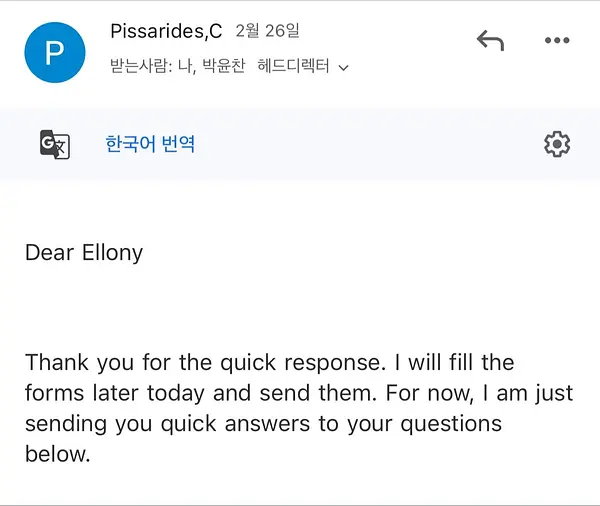Tap the reply arrow icon

(x=490, y=40)
